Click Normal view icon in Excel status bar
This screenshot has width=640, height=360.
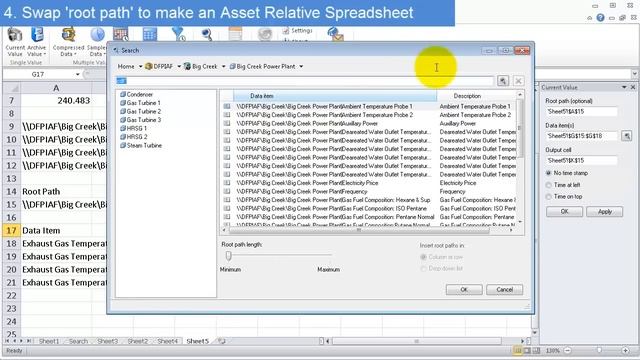(x=518, y=351)
